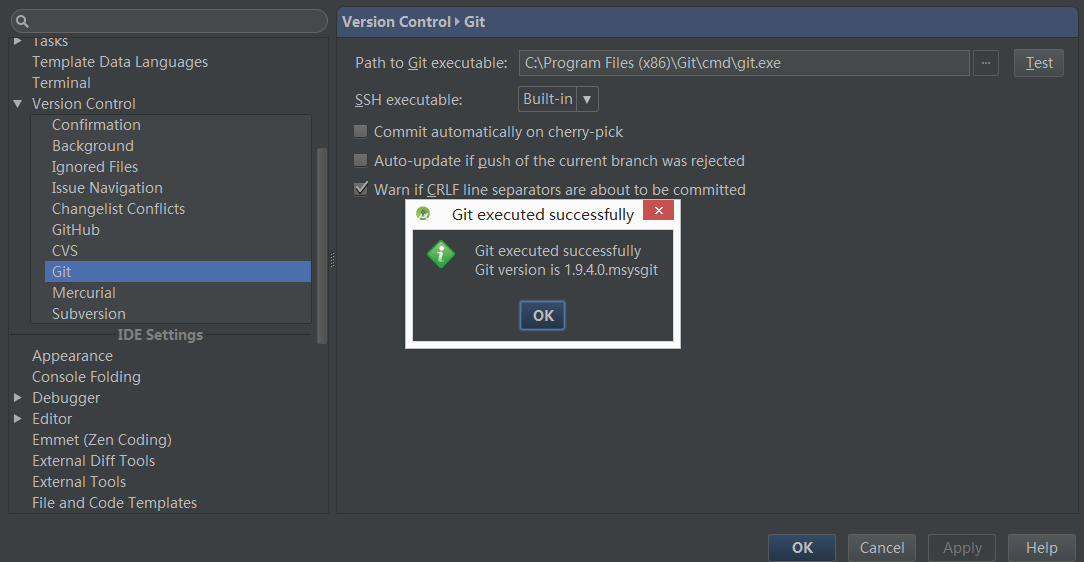Close the Git executed successfully dialog

[657, 211]
